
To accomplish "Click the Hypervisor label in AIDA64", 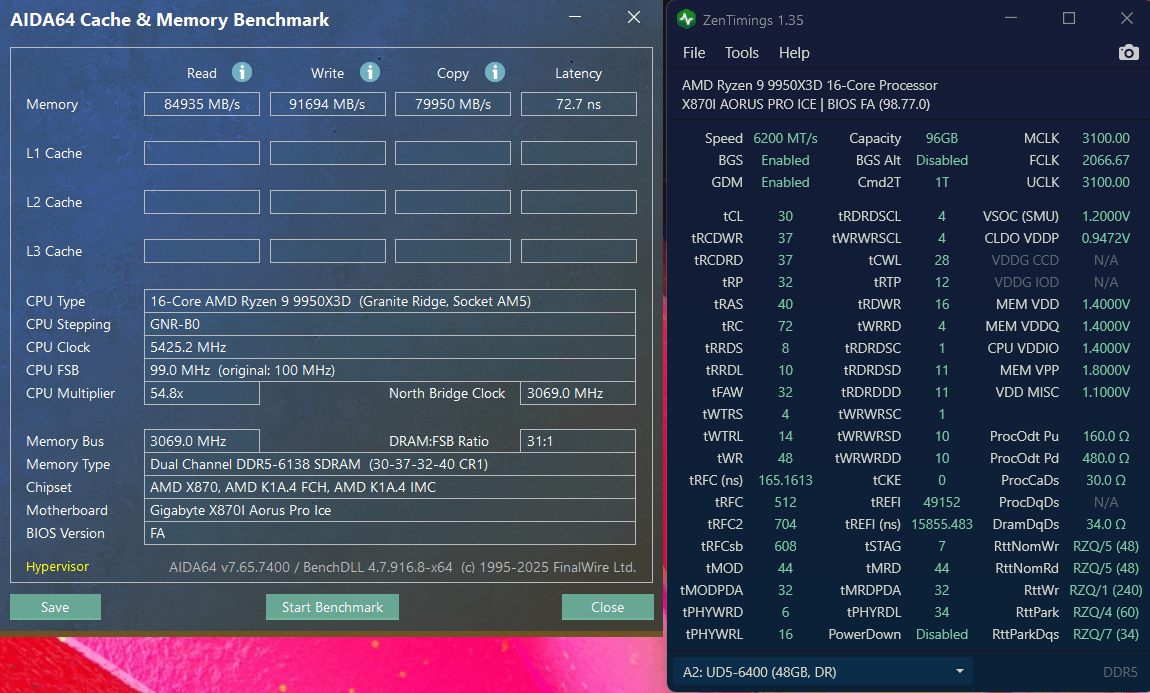I will tap(57, 567).
